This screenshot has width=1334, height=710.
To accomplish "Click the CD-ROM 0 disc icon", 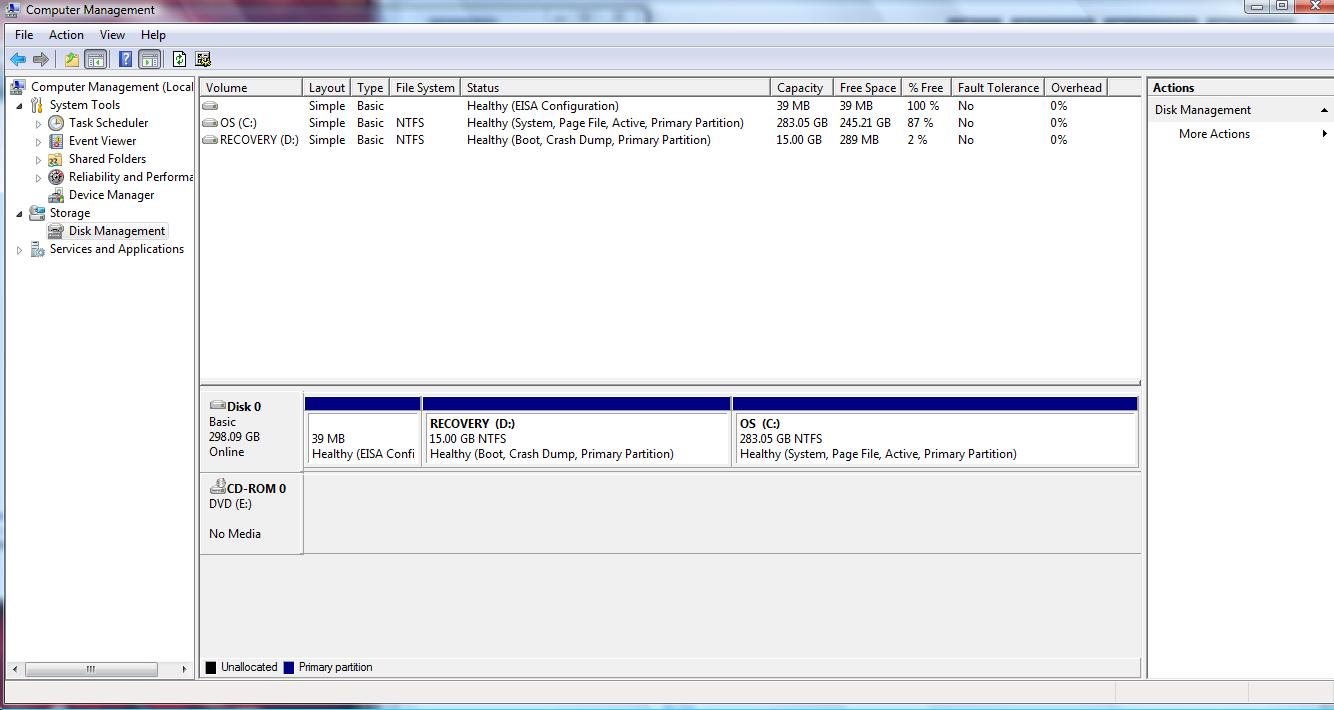I will [217, 487].
